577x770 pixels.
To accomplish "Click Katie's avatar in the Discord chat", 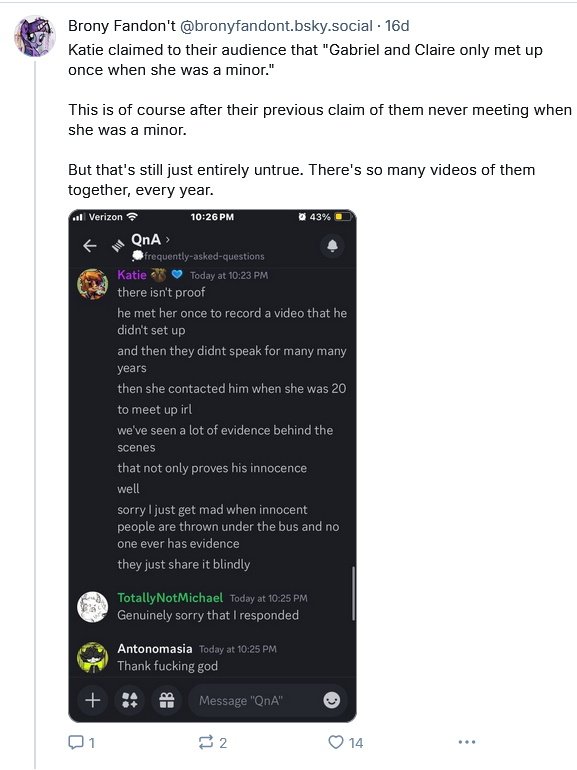I will coord(93,284).
